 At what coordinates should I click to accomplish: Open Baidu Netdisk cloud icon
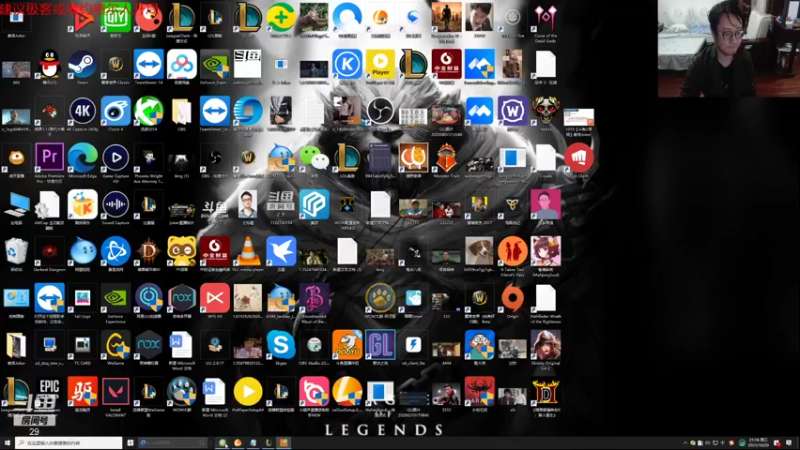tap(182, 64)
